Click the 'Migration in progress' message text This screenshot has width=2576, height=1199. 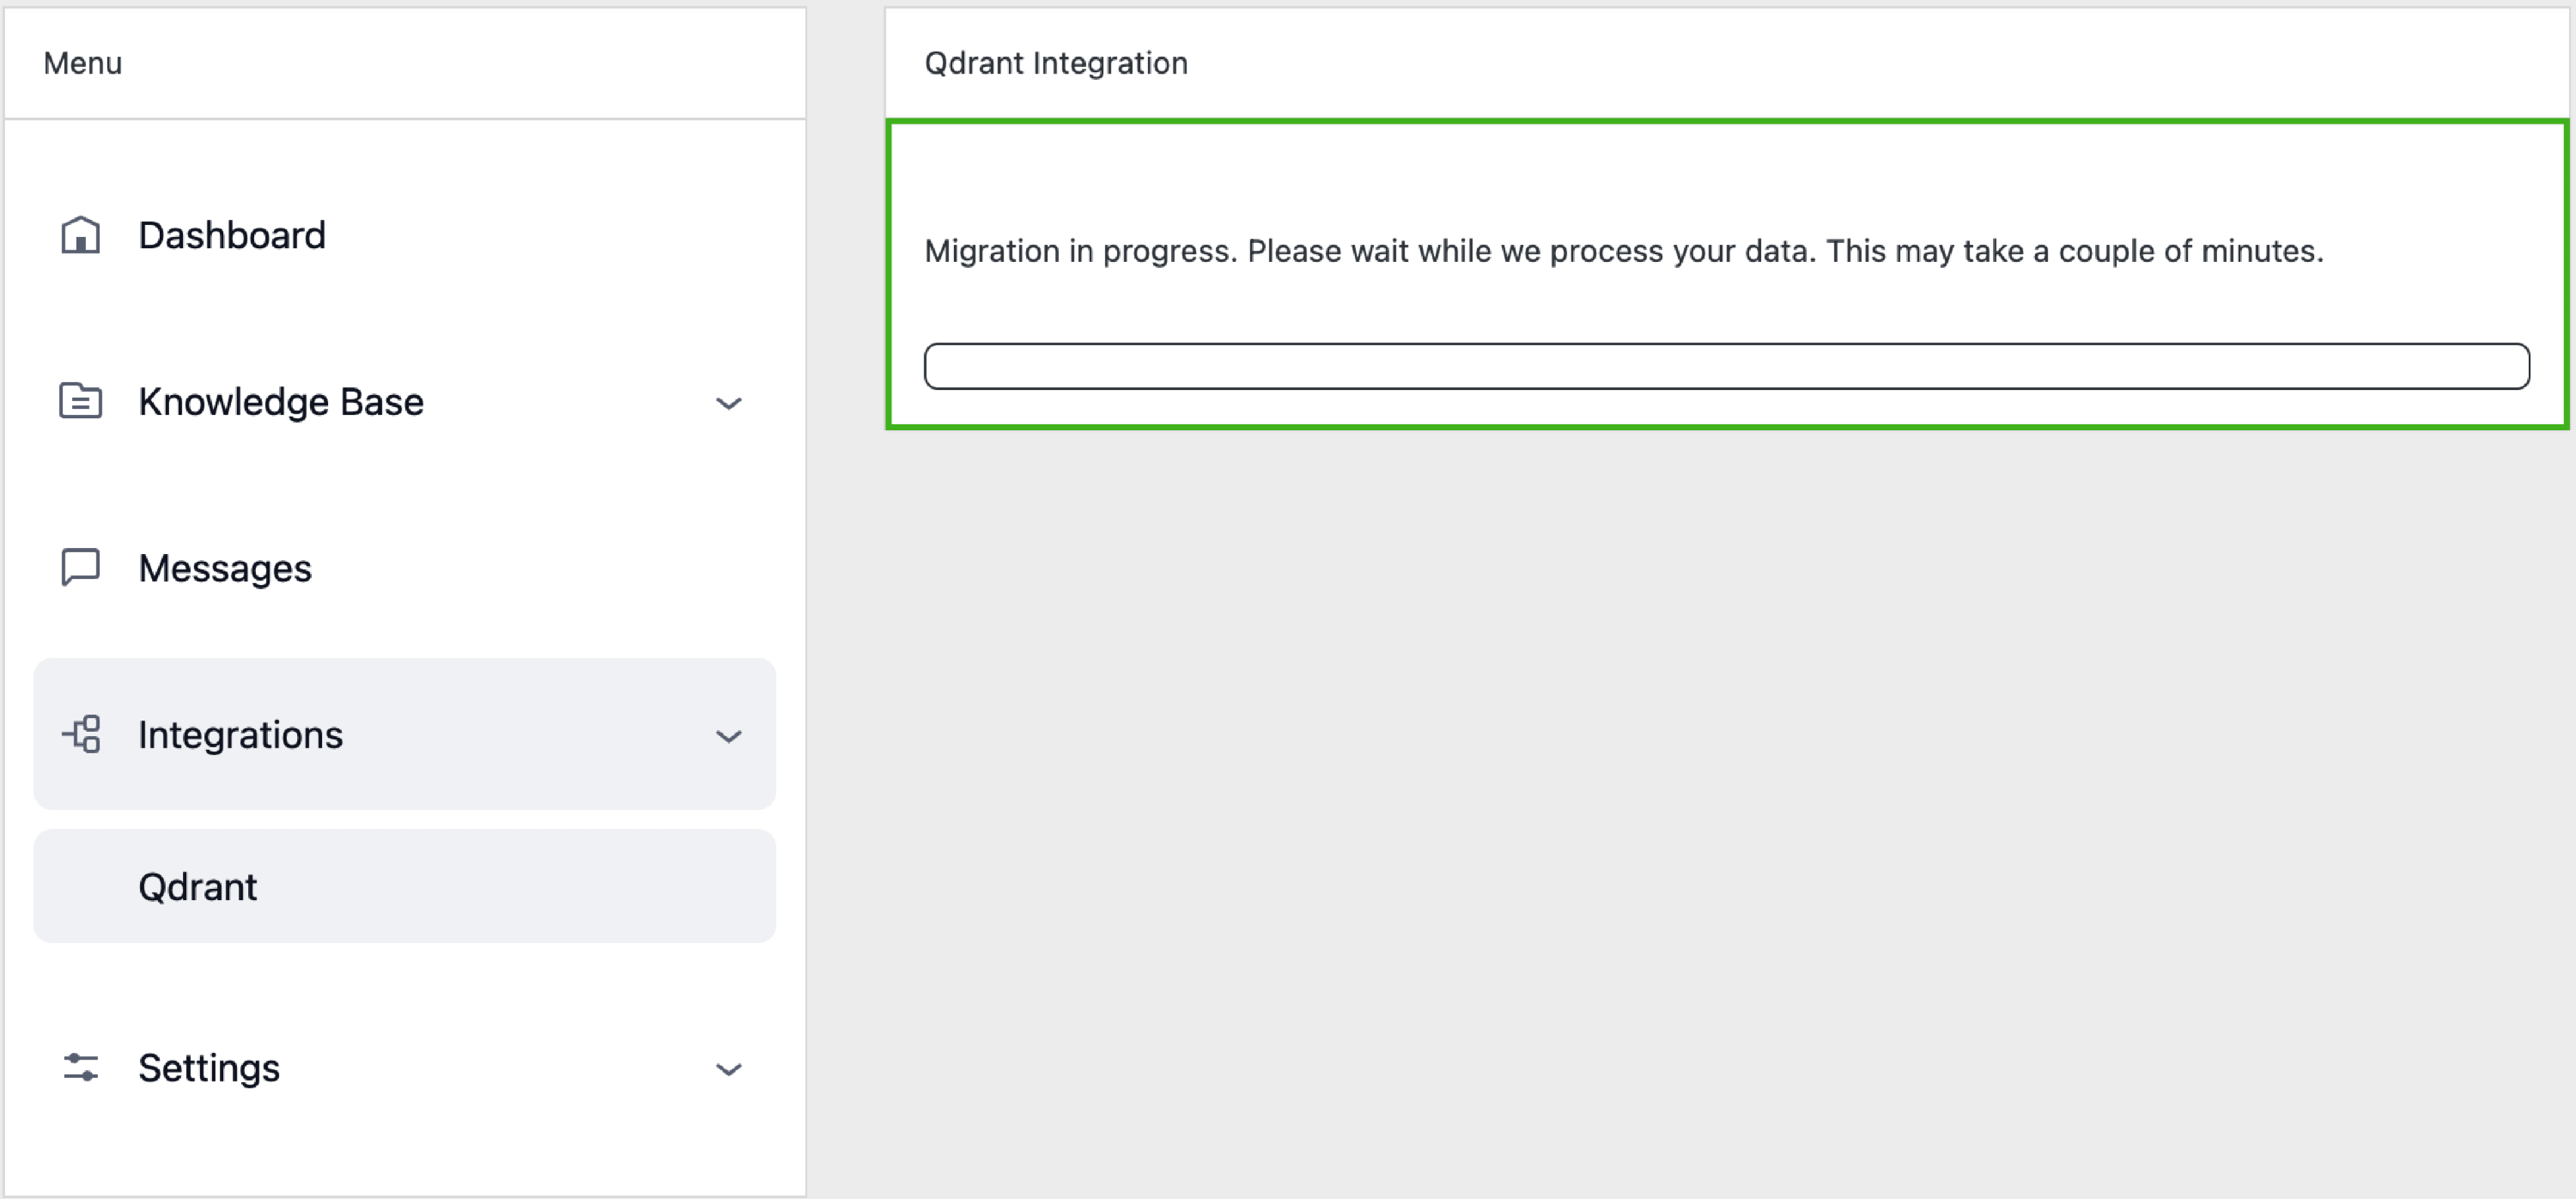pyautogui.click(x=1623, y=251)
